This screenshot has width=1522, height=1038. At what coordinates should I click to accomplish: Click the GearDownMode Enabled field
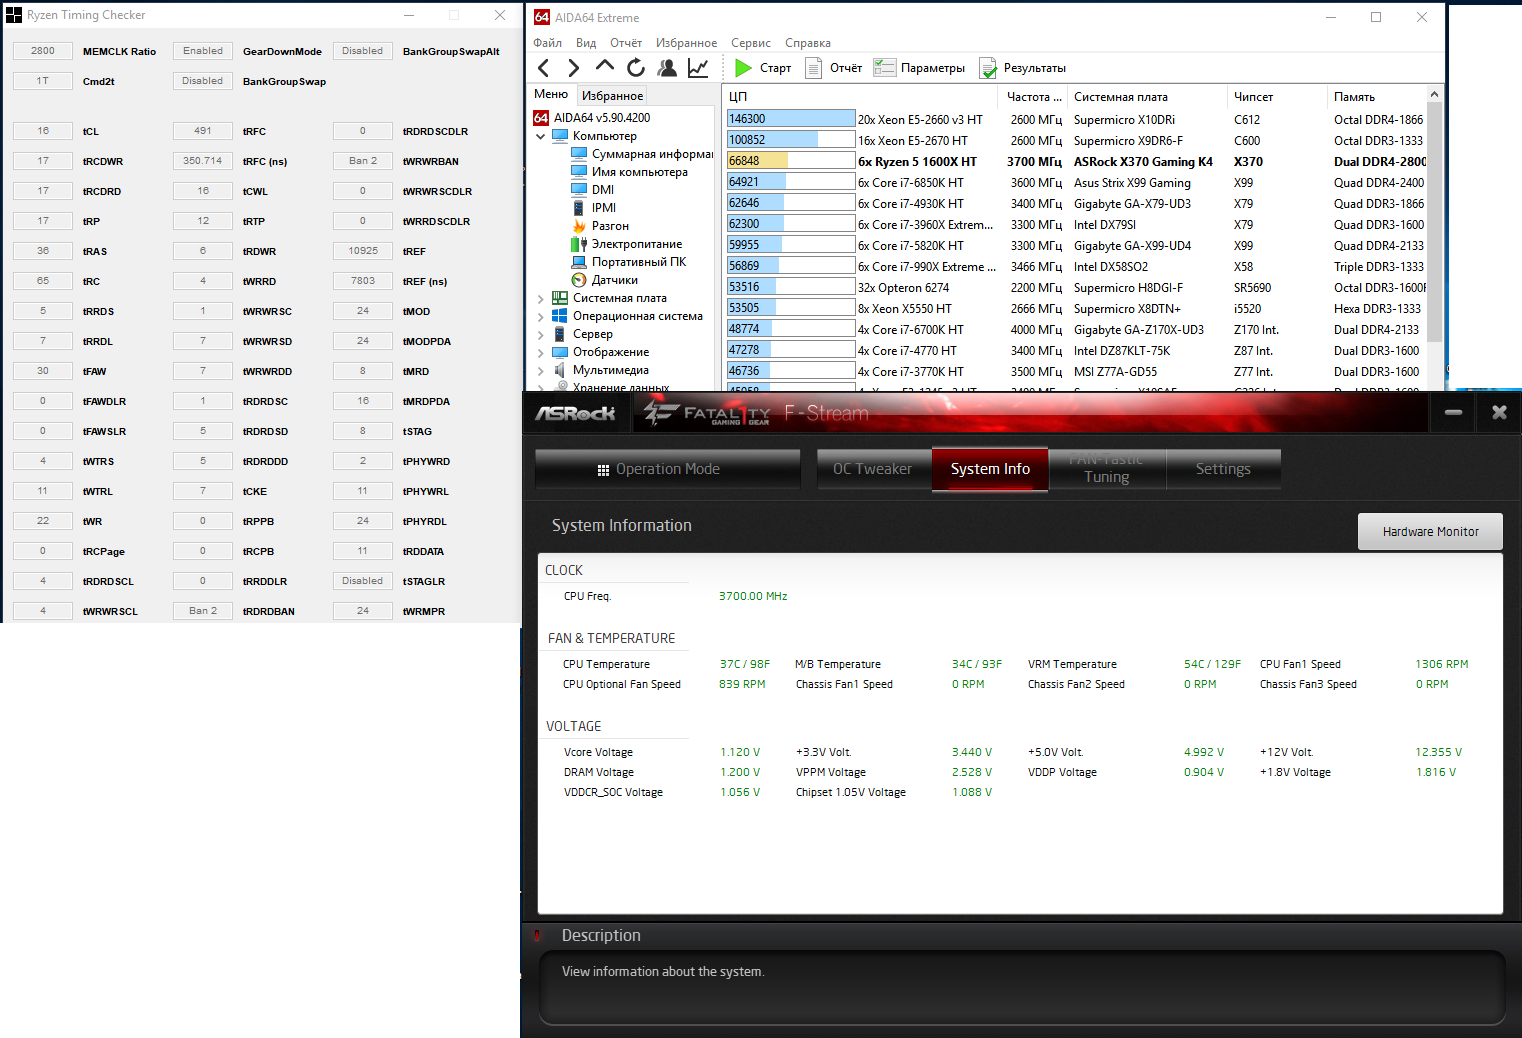pos(203,51)
